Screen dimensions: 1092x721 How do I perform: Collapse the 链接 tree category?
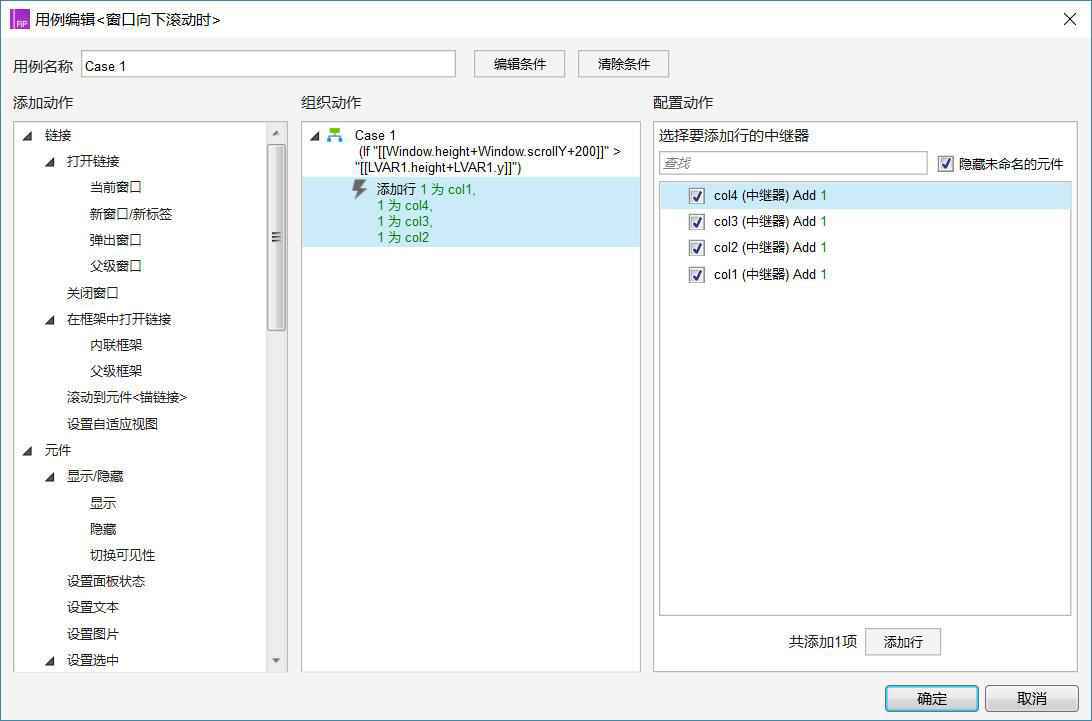tap(28, 136)
